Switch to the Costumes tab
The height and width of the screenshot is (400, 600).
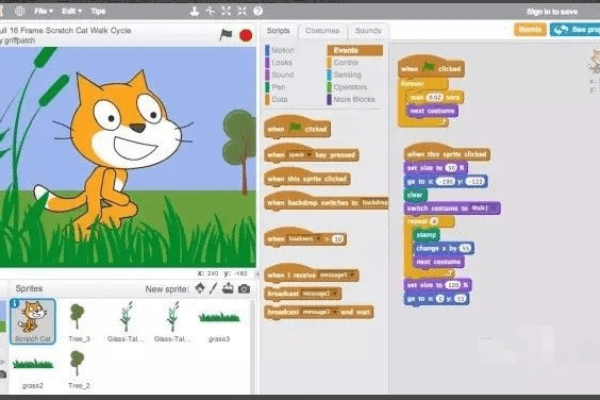(x=322, y=31)
